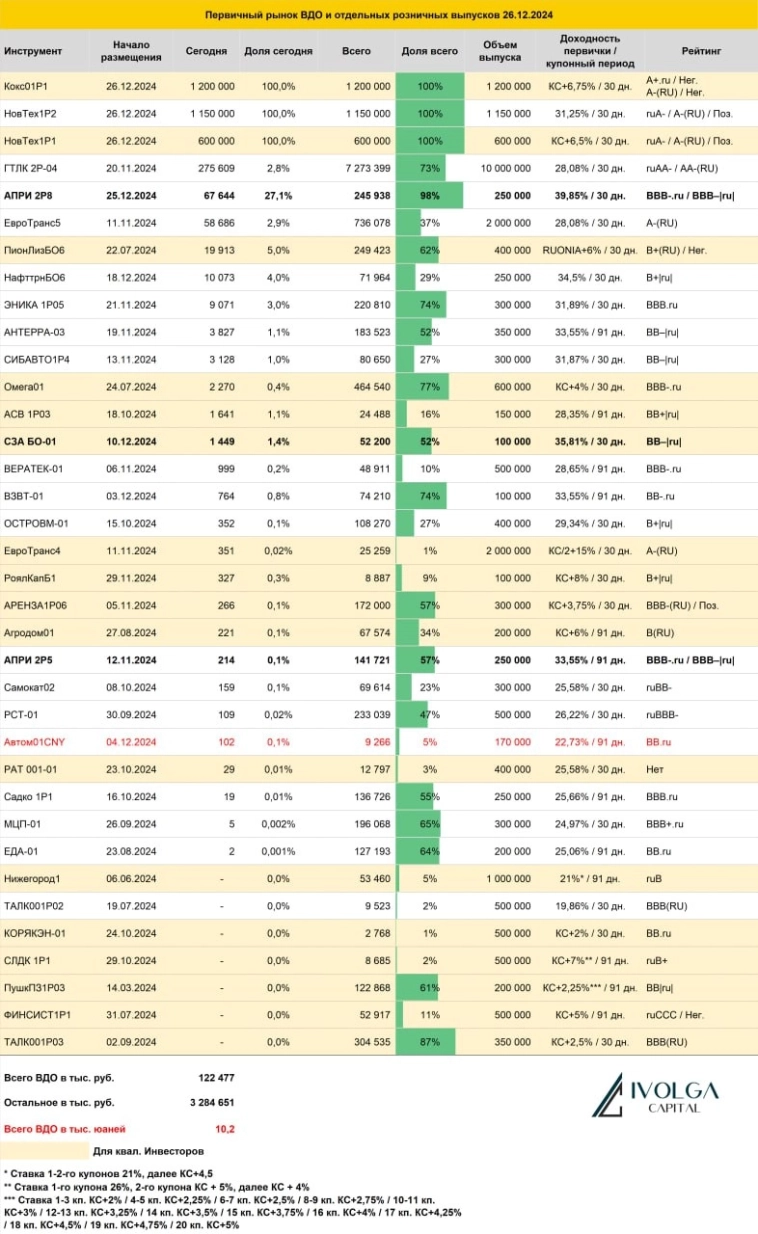Viewport: 758px width, 1234px height.
Task: Click the IVOLGA CAPITAL logo text
Action: 672,1096
